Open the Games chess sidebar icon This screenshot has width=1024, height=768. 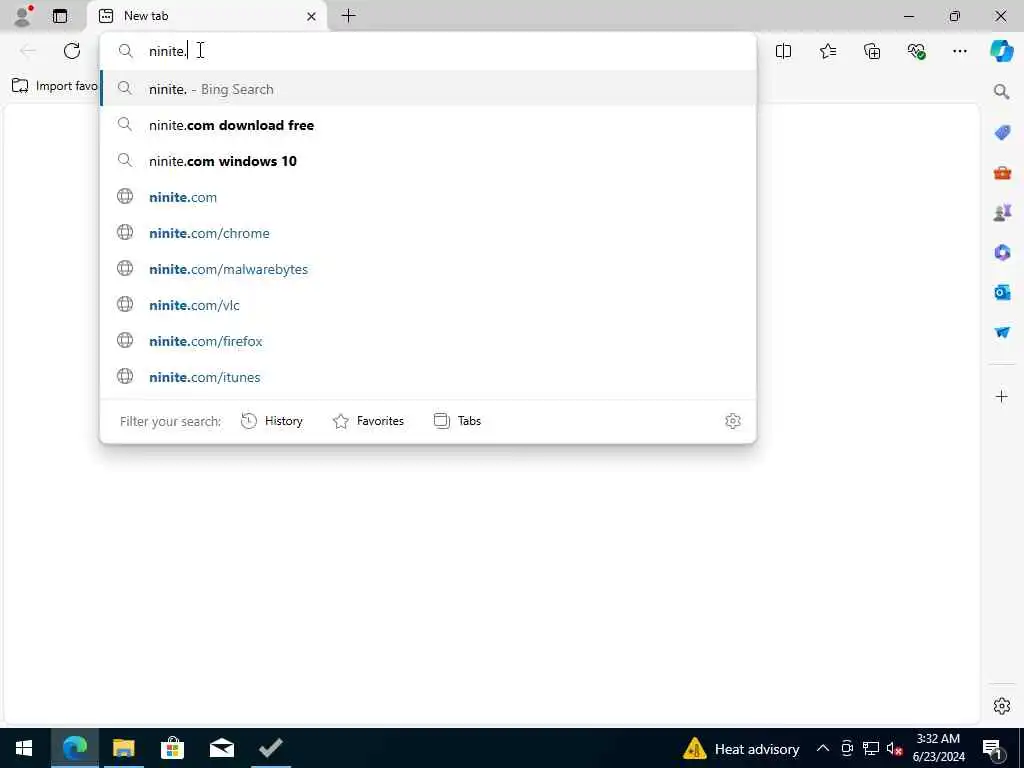coord(1002,212)
